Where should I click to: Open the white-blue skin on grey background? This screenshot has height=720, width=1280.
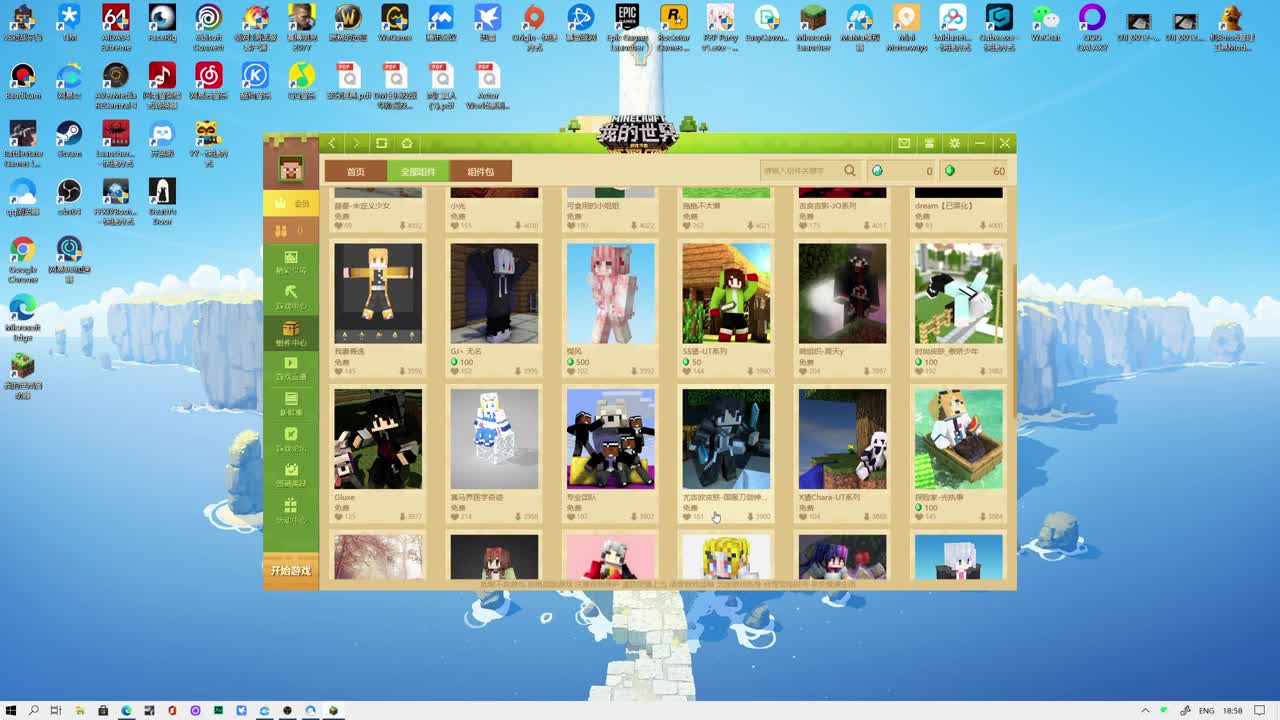tap(494, 439)
